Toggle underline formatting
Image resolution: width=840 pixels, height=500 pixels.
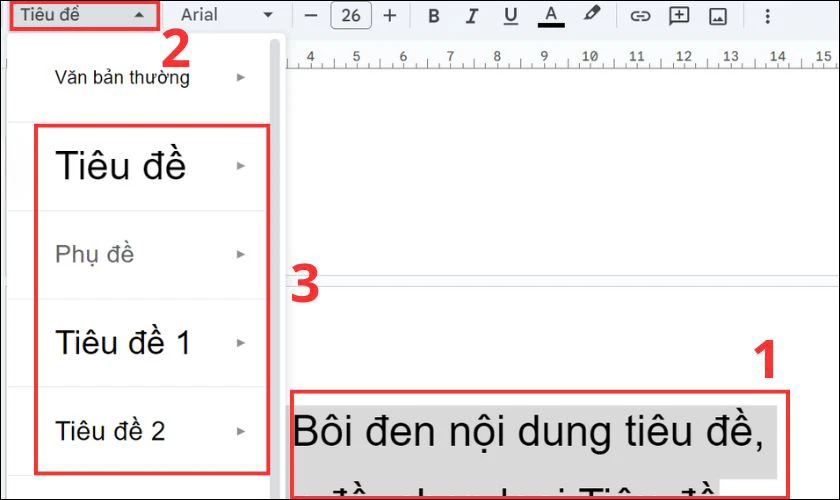pyautogui.click(x=511, y=16)
